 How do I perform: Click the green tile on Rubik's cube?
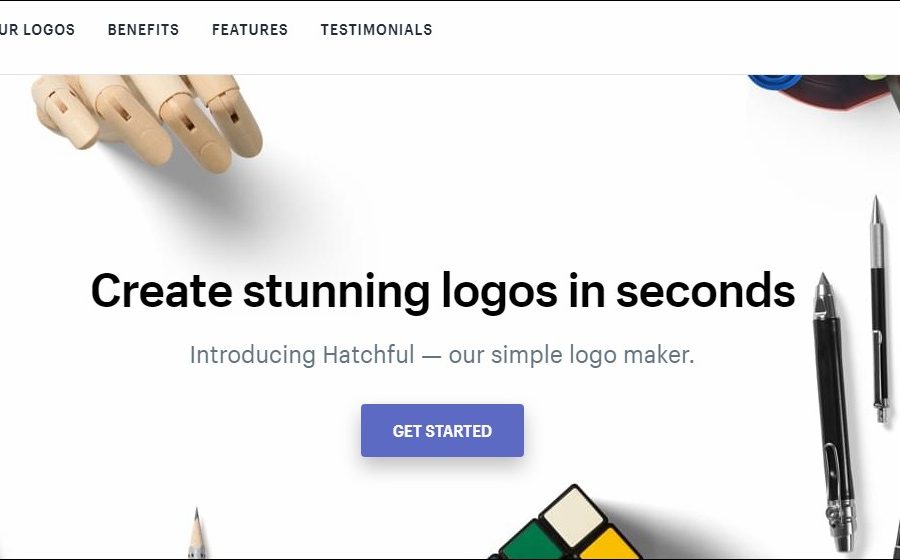click(531, 544)
